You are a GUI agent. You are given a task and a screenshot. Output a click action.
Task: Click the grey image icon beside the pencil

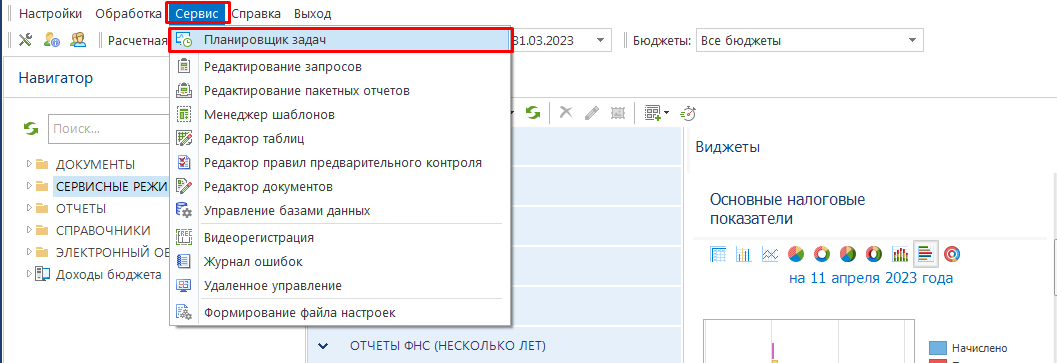[617, 113]
